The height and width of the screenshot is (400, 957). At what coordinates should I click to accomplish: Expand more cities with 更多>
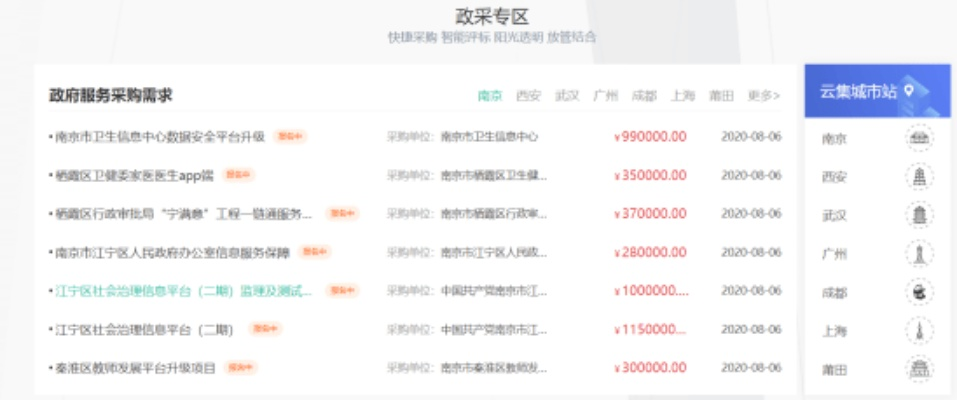click(x=764, y=96)
